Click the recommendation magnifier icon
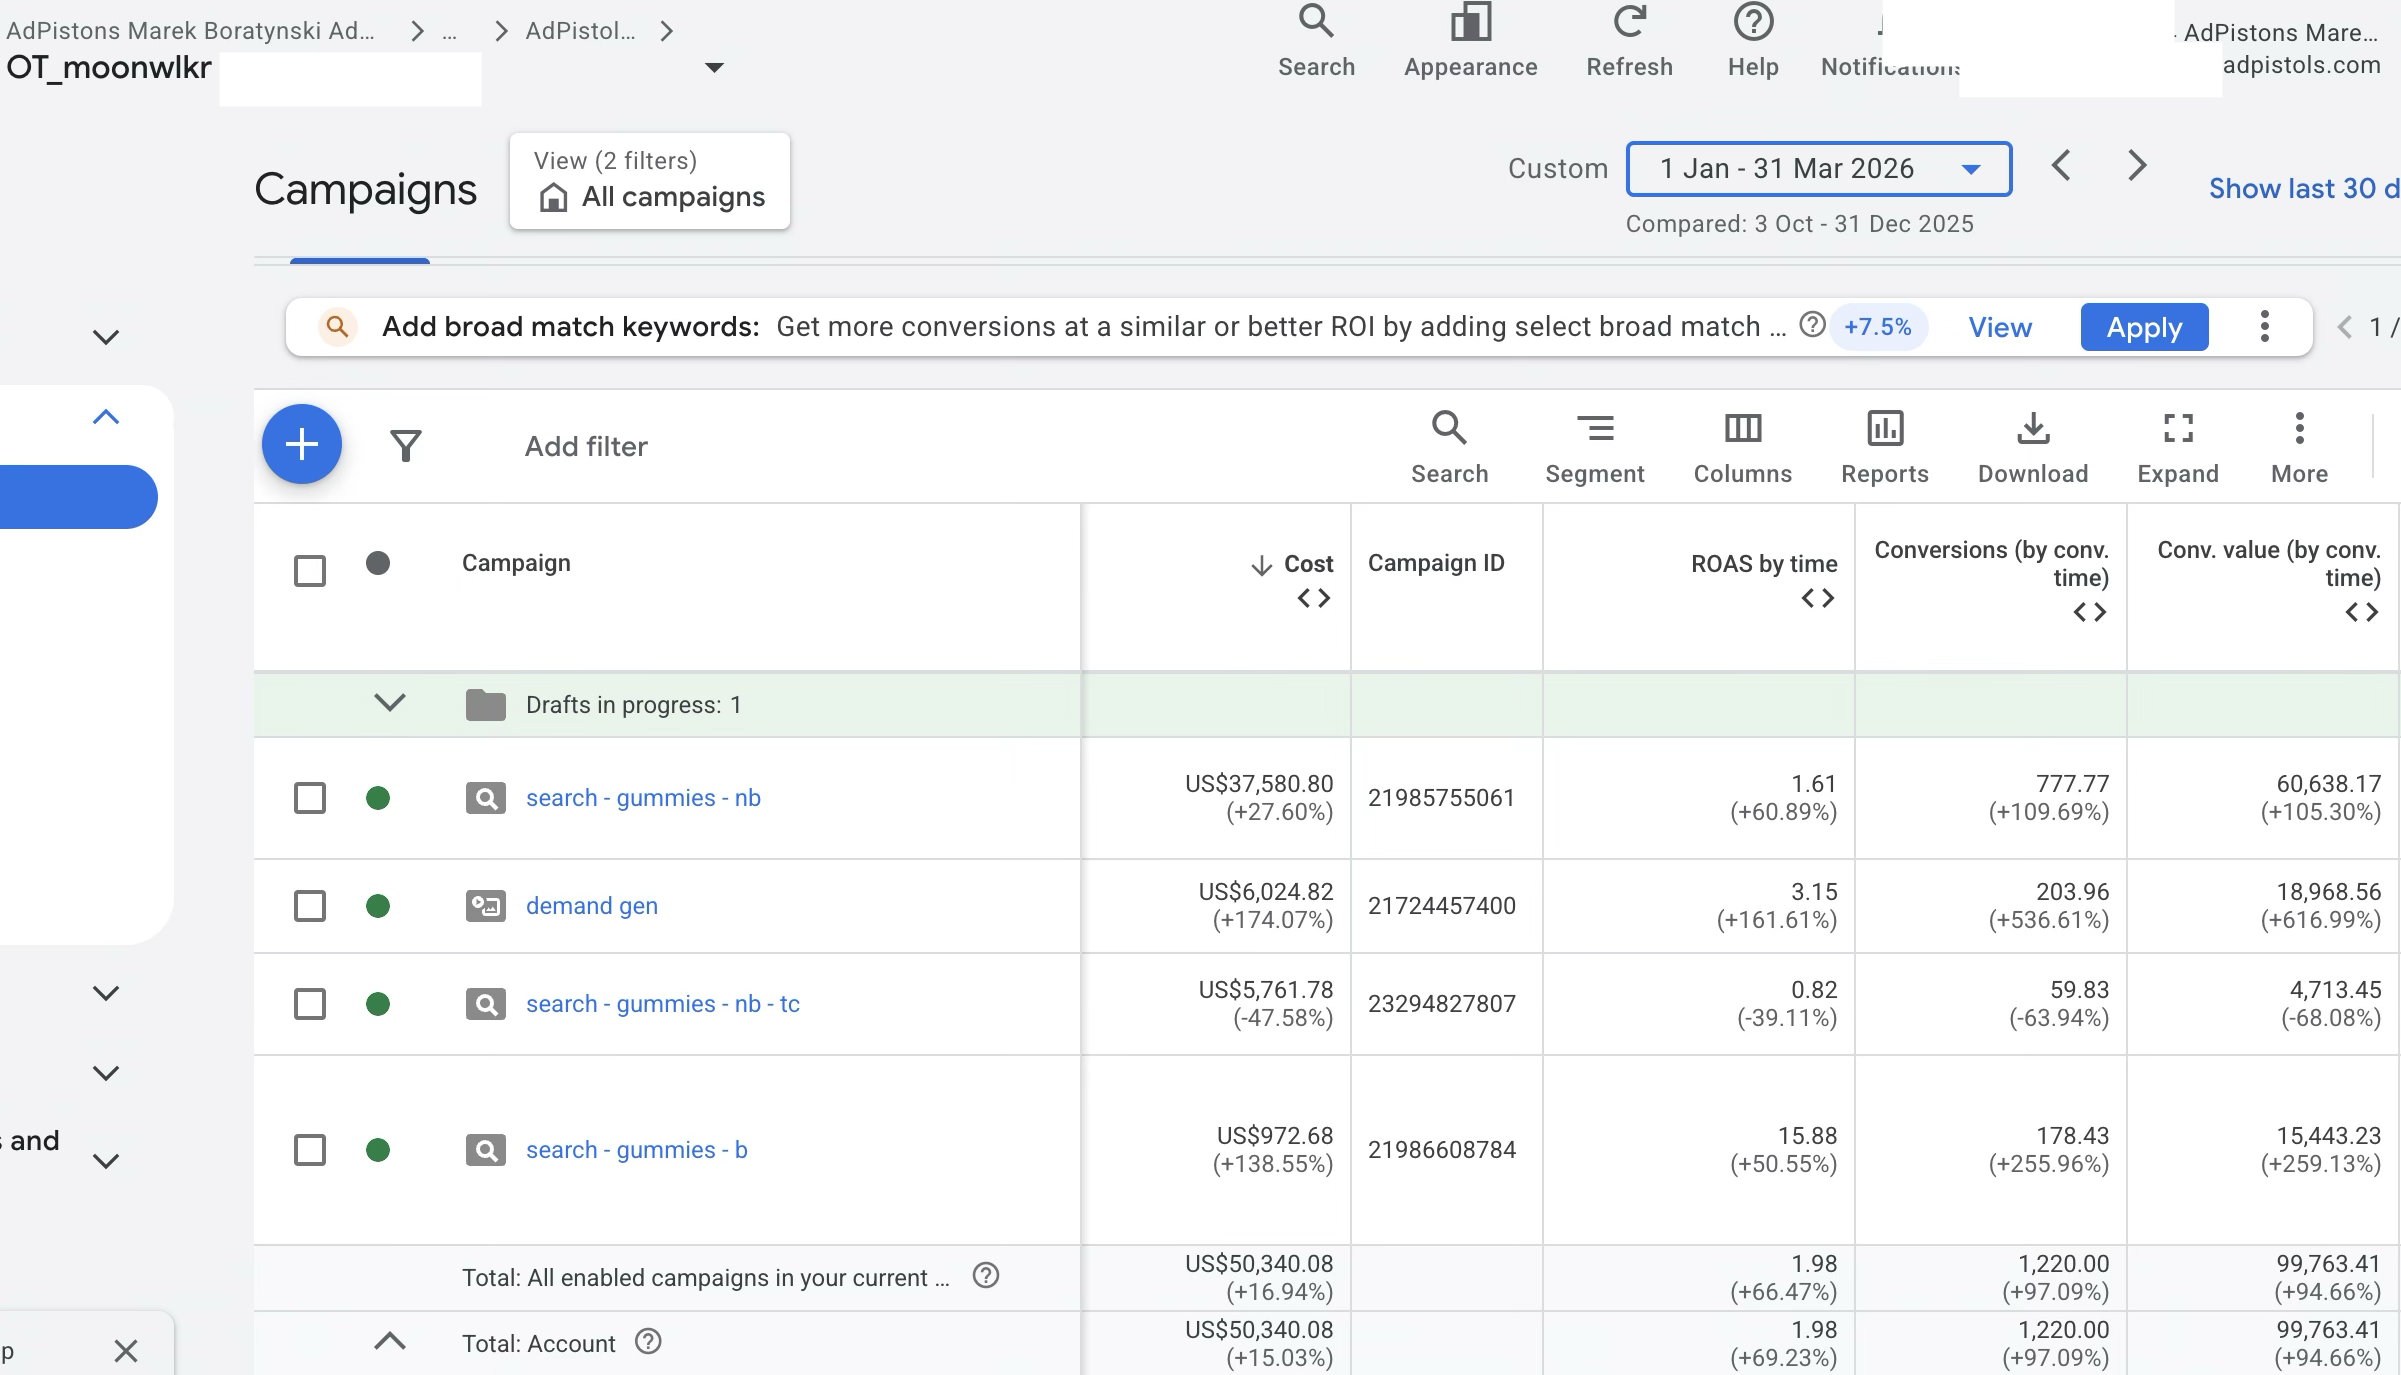The height and width of the screenshot is (1375, 2401). pyautogui.click(x=338, y=326)
